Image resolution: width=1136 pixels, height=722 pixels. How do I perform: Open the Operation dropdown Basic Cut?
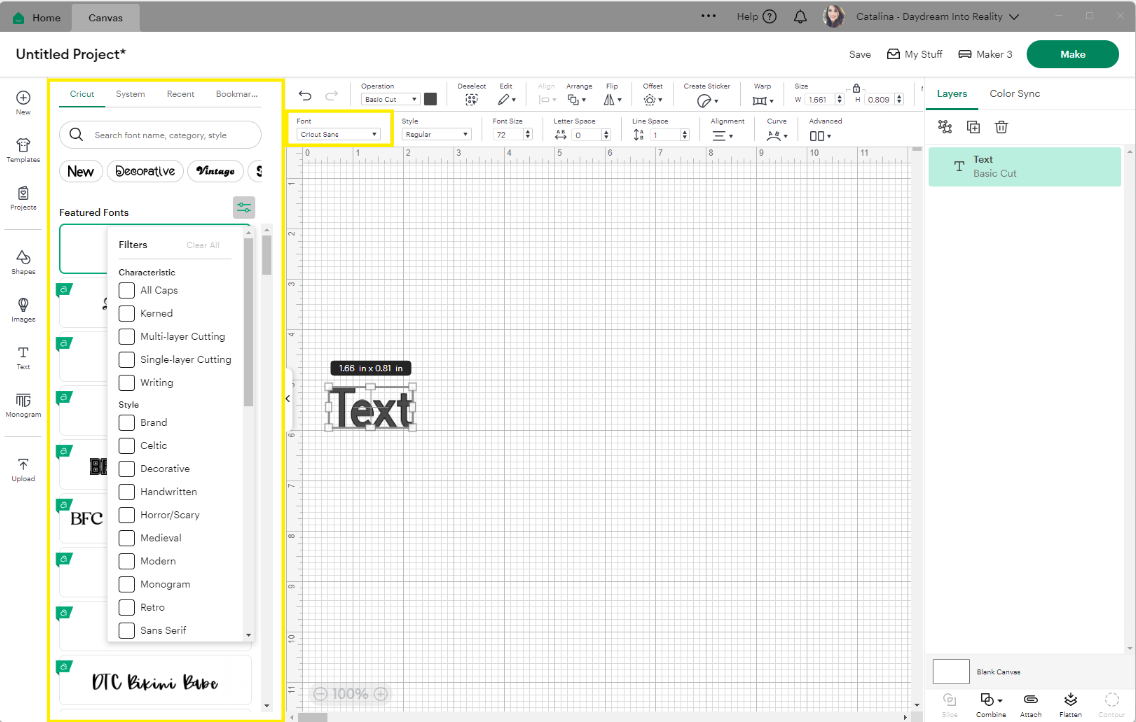click(390, 99)
